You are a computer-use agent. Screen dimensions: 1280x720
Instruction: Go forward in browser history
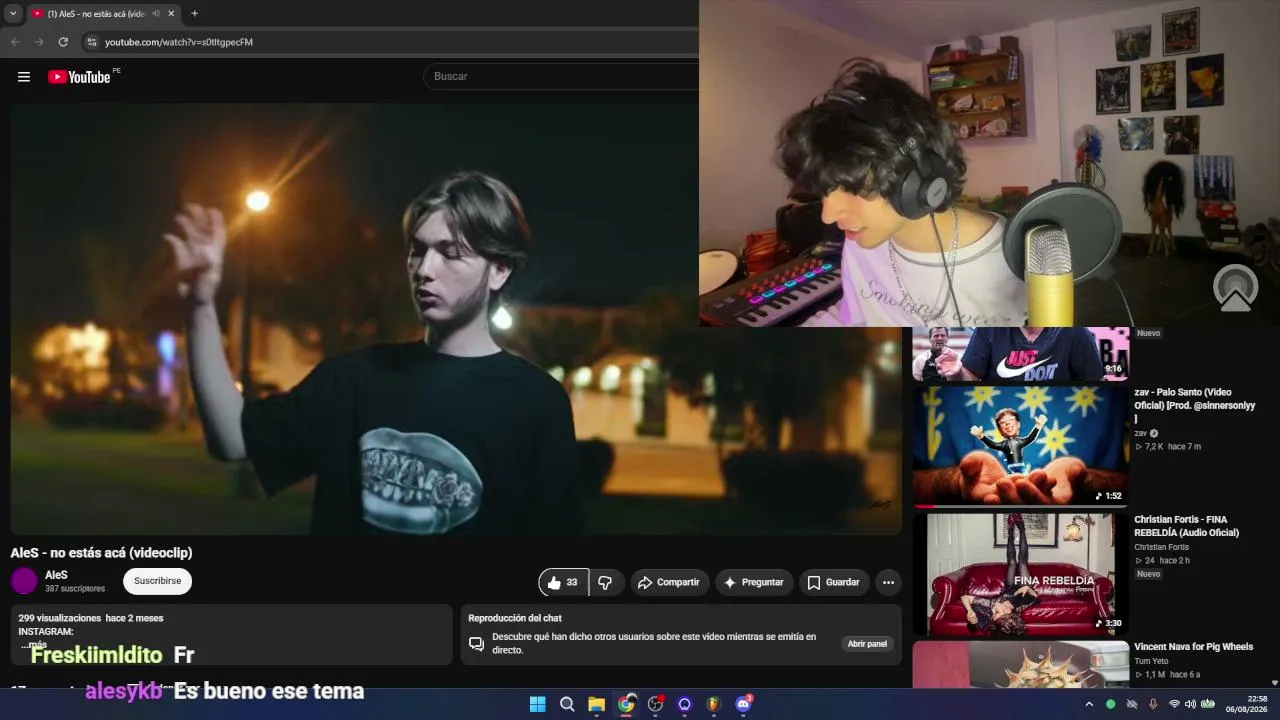click(x=39, y=42)
